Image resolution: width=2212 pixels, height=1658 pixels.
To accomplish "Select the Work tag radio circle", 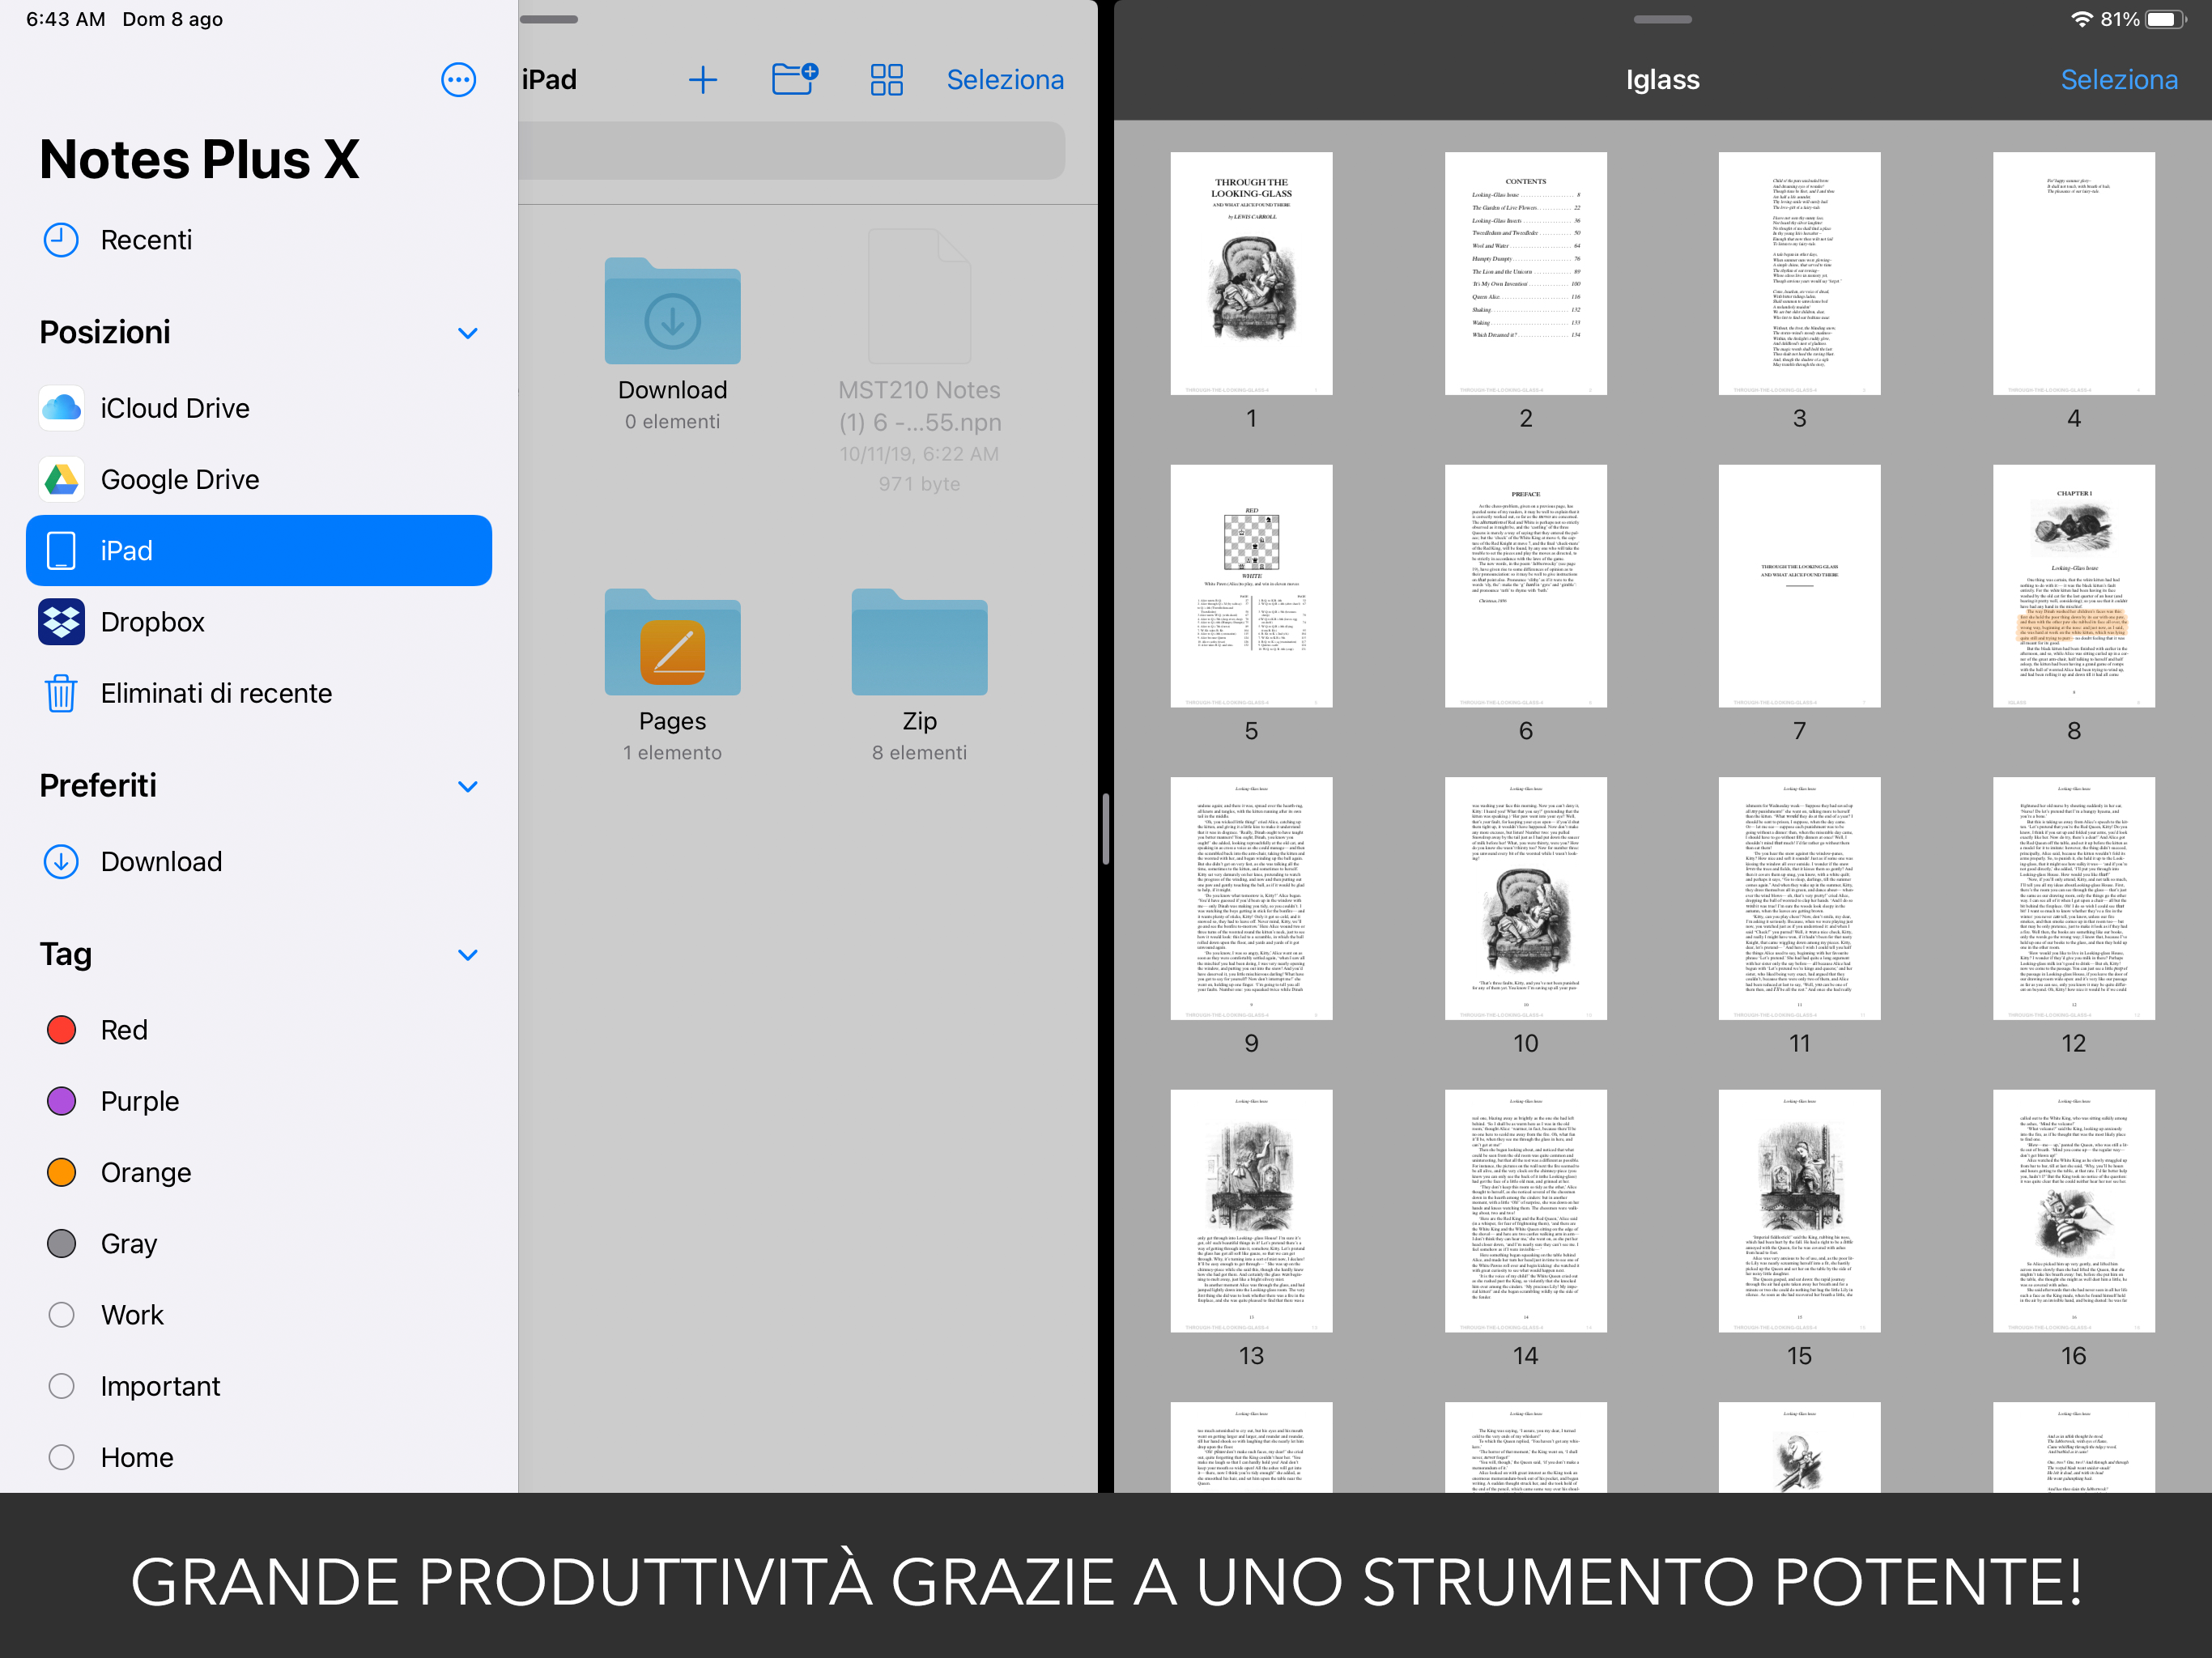I will coord(61,1315).
